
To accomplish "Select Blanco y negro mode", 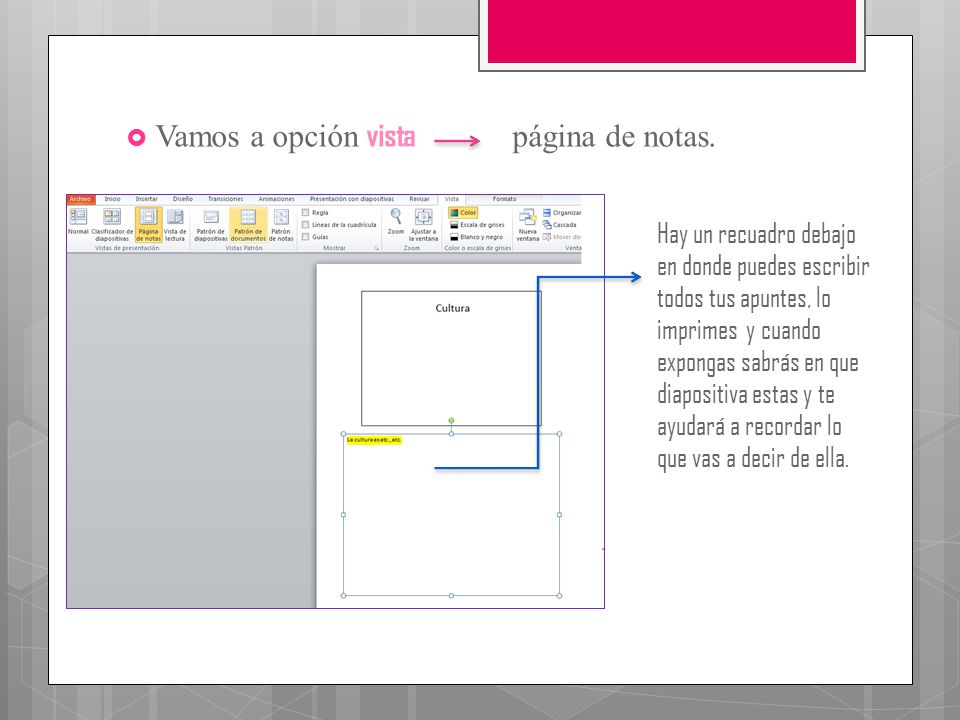I will point(476,237).
